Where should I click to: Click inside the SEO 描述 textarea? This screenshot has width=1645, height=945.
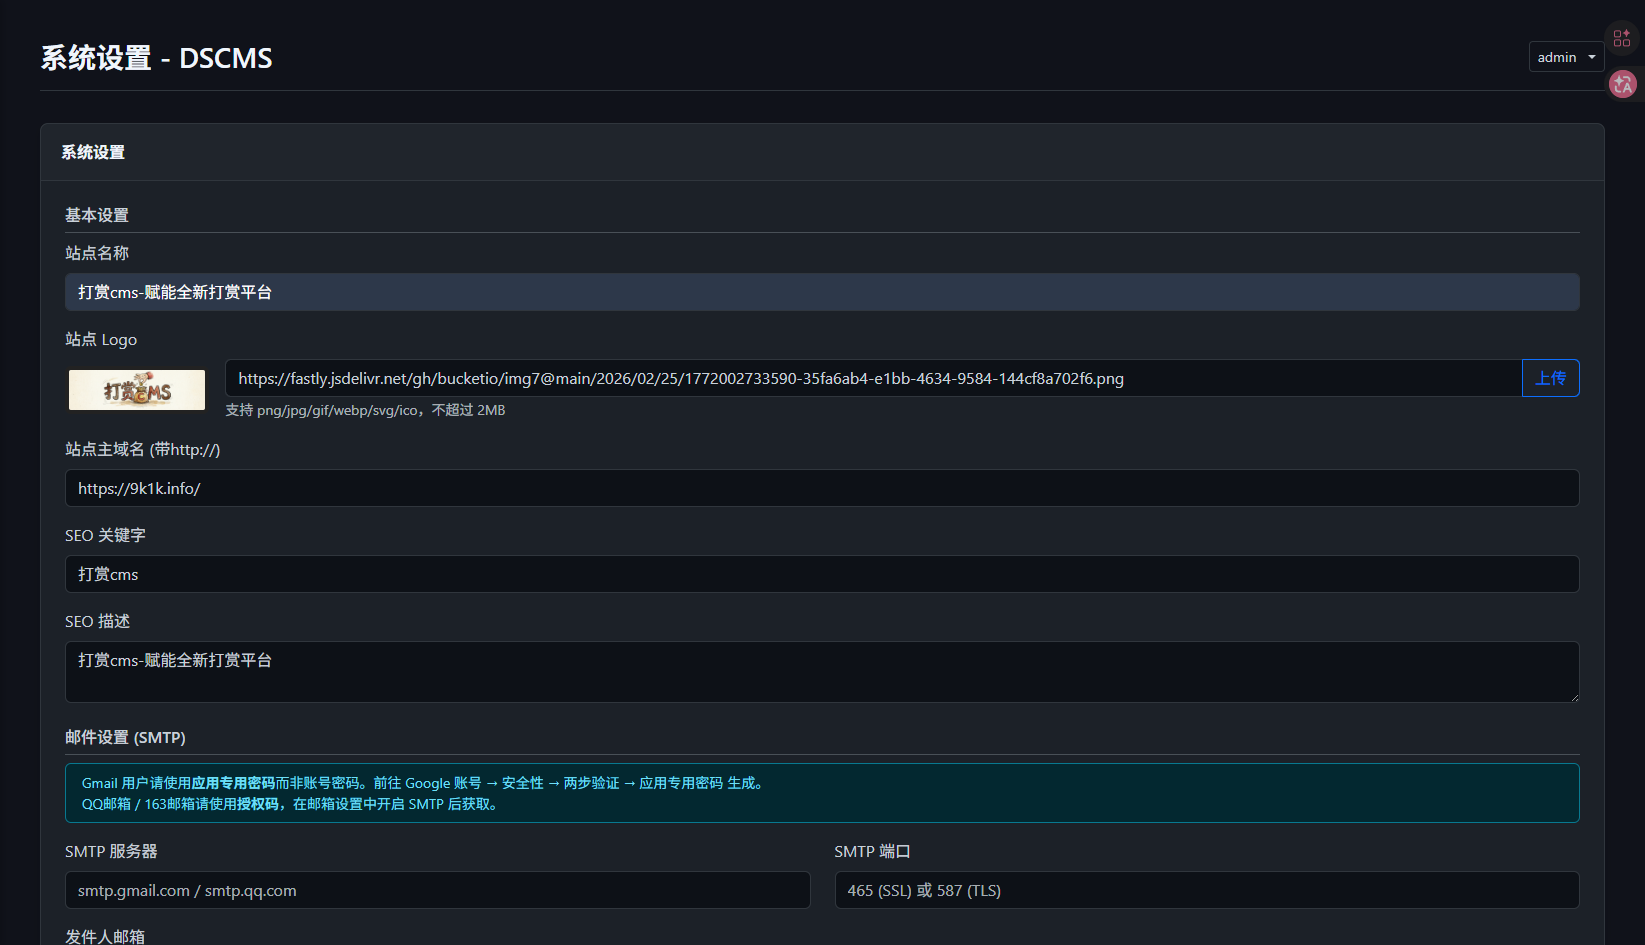pos(821,671)
